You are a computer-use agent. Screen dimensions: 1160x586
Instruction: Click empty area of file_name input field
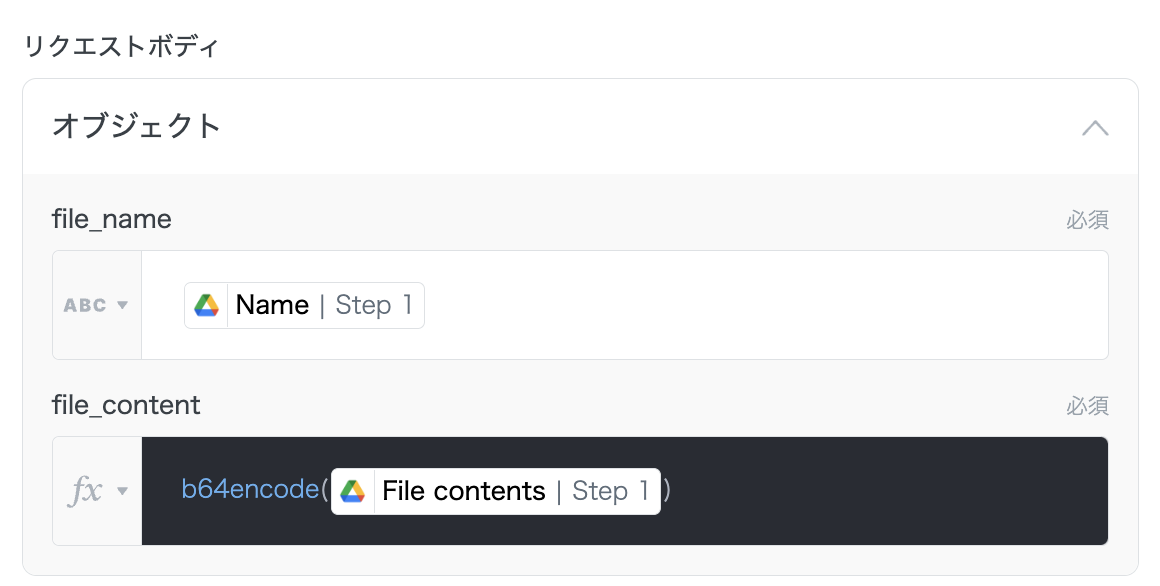760,305
